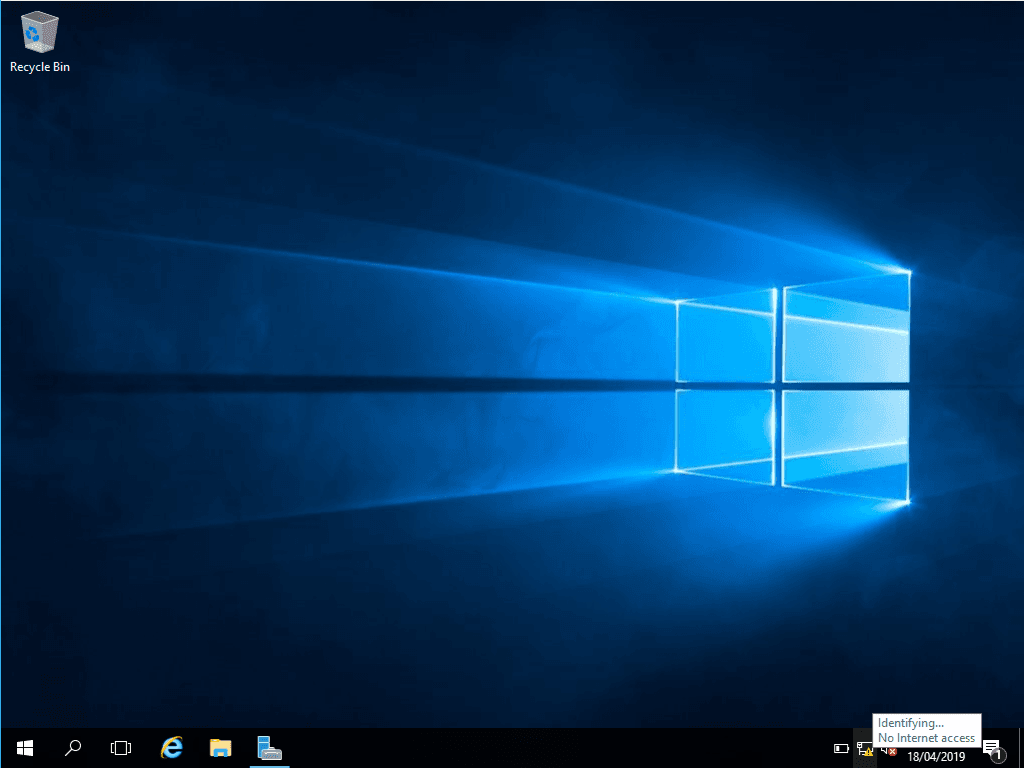The width and height of the screenshot is (1024, 768).
Task: Click the Show desktop sliver at taskbar end
Action: point(1021,748)
